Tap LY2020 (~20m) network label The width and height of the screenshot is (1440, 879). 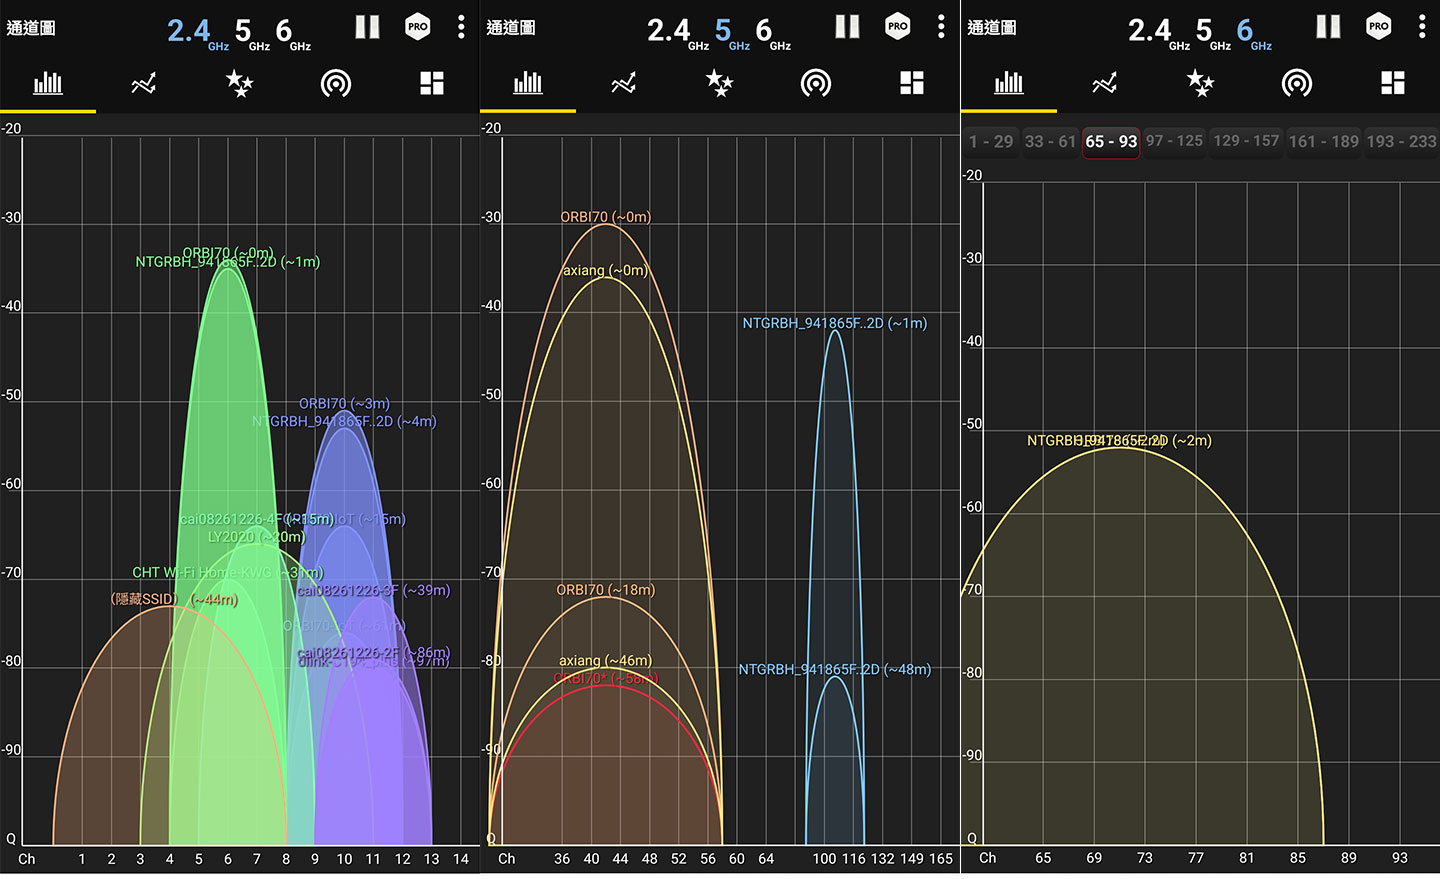point(256,537)
